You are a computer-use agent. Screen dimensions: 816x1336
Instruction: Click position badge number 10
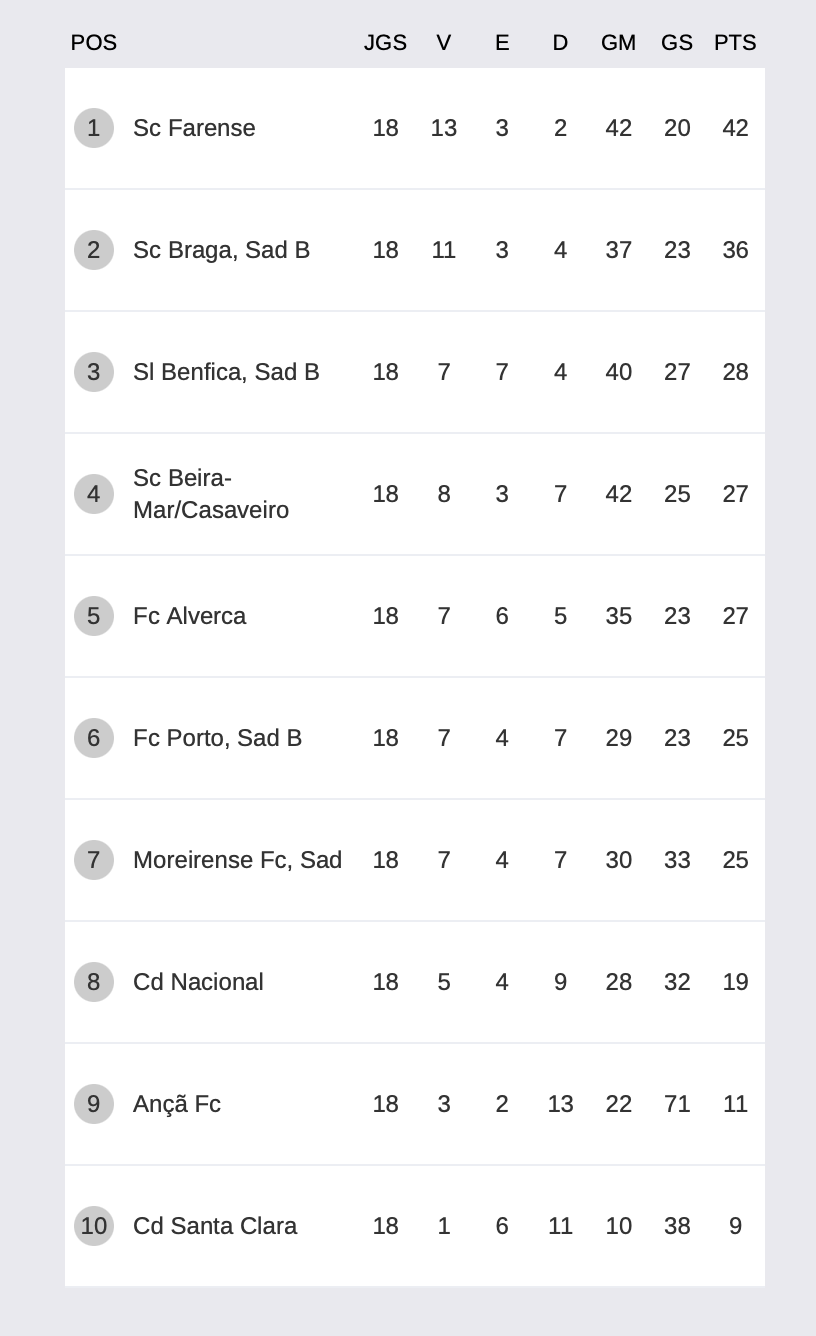tap(94, 1226)
